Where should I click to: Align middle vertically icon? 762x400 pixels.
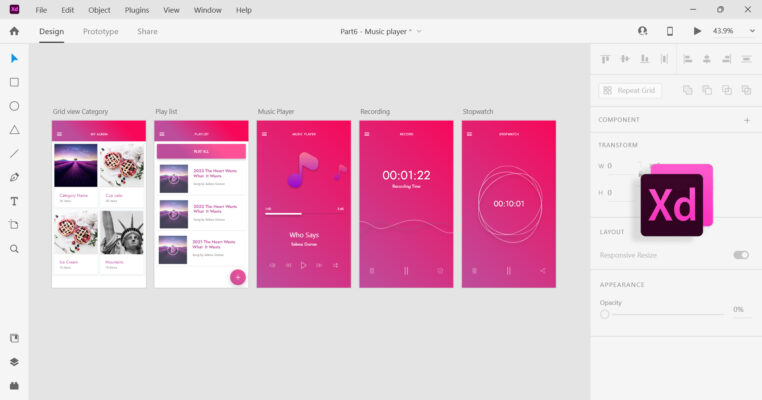pos(625,59)
